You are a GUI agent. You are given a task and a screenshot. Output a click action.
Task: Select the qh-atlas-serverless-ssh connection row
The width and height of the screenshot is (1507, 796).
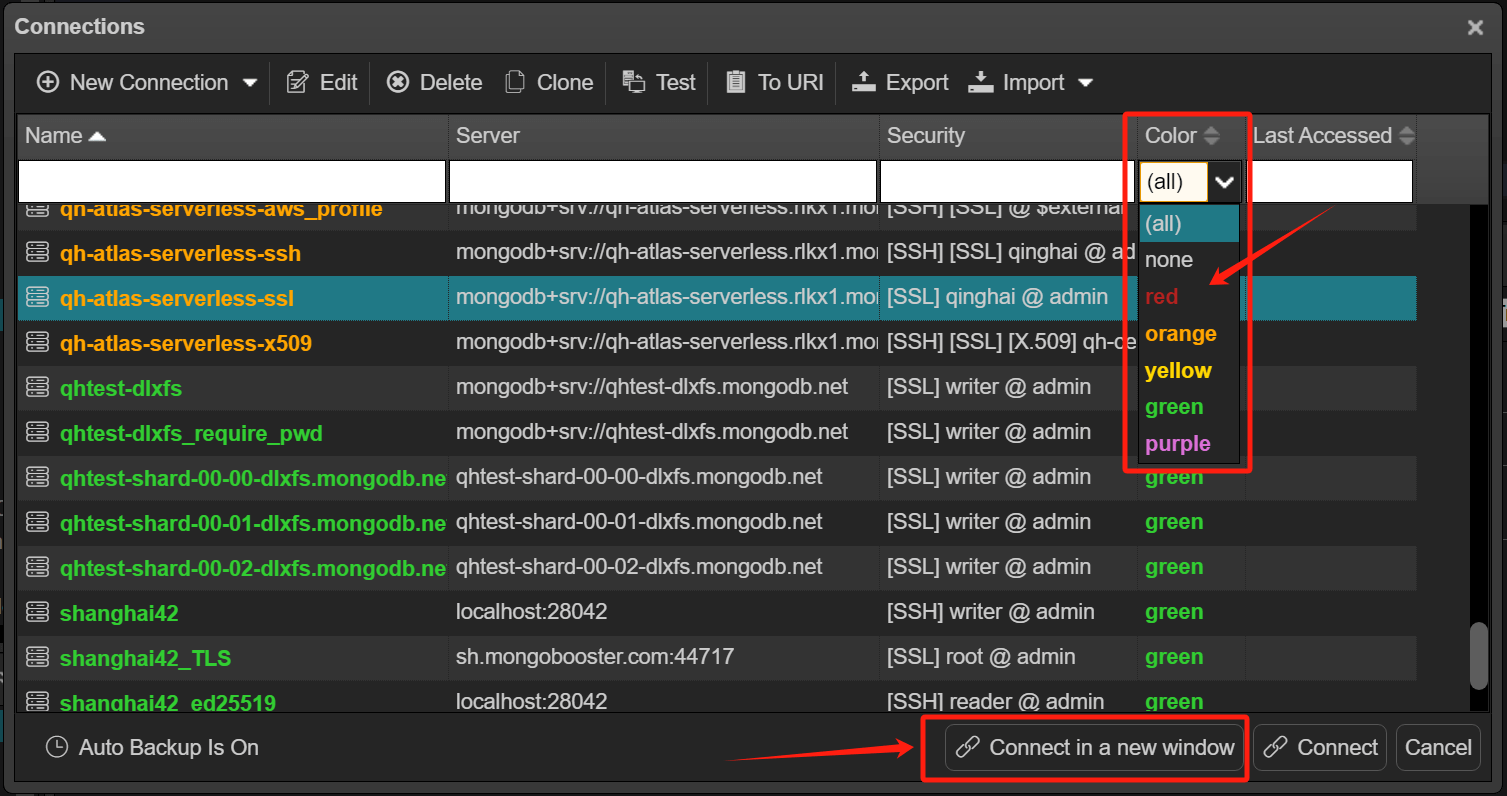[x=716, y=253]
